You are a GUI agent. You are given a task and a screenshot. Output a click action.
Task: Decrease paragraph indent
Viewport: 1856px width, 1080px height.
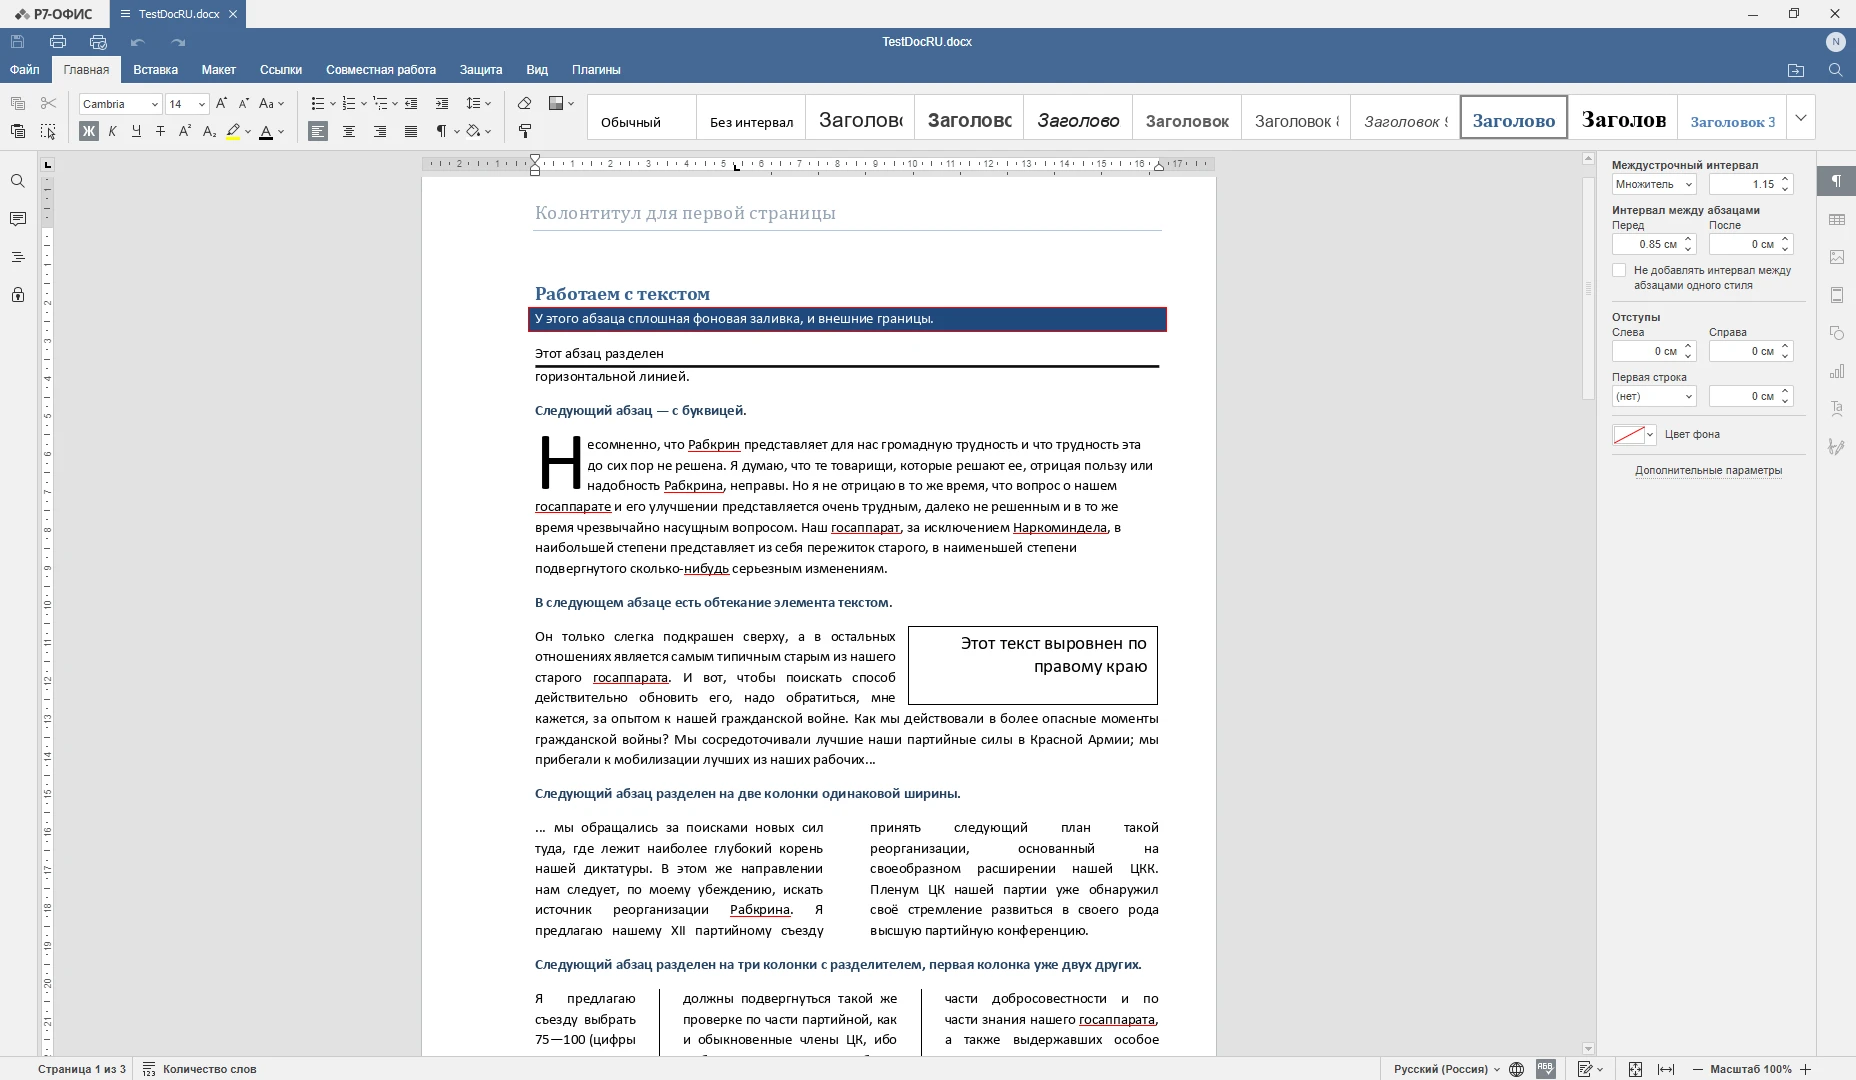coord(411,103)
